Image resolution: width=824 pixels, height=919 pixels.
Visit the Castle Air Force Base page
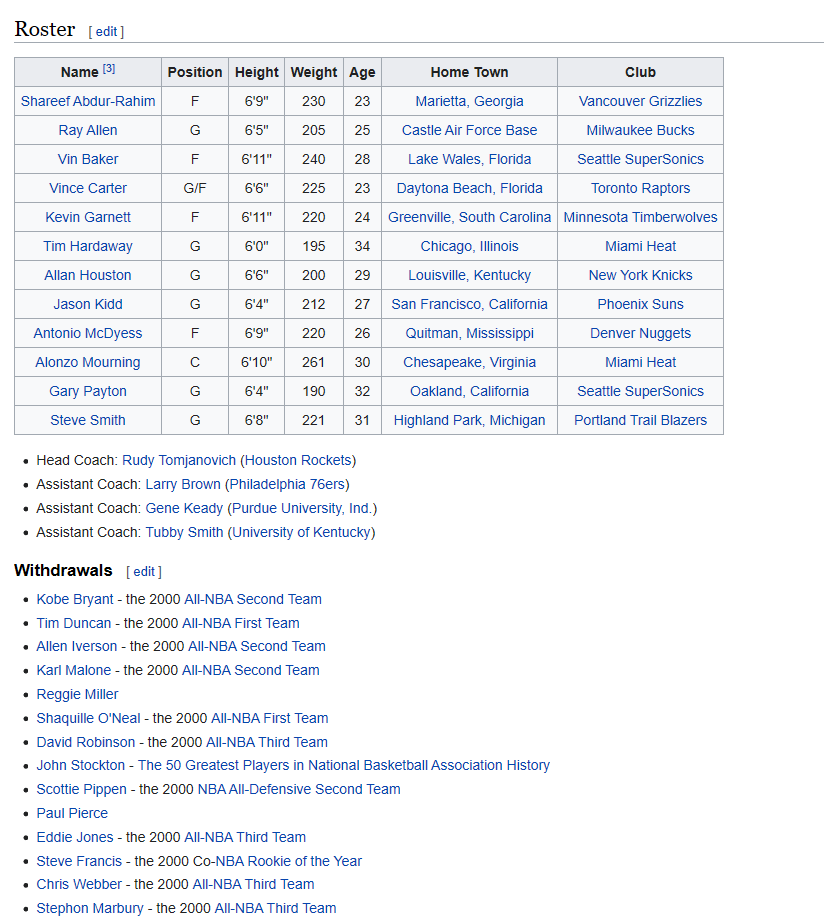tap(469, 130)
